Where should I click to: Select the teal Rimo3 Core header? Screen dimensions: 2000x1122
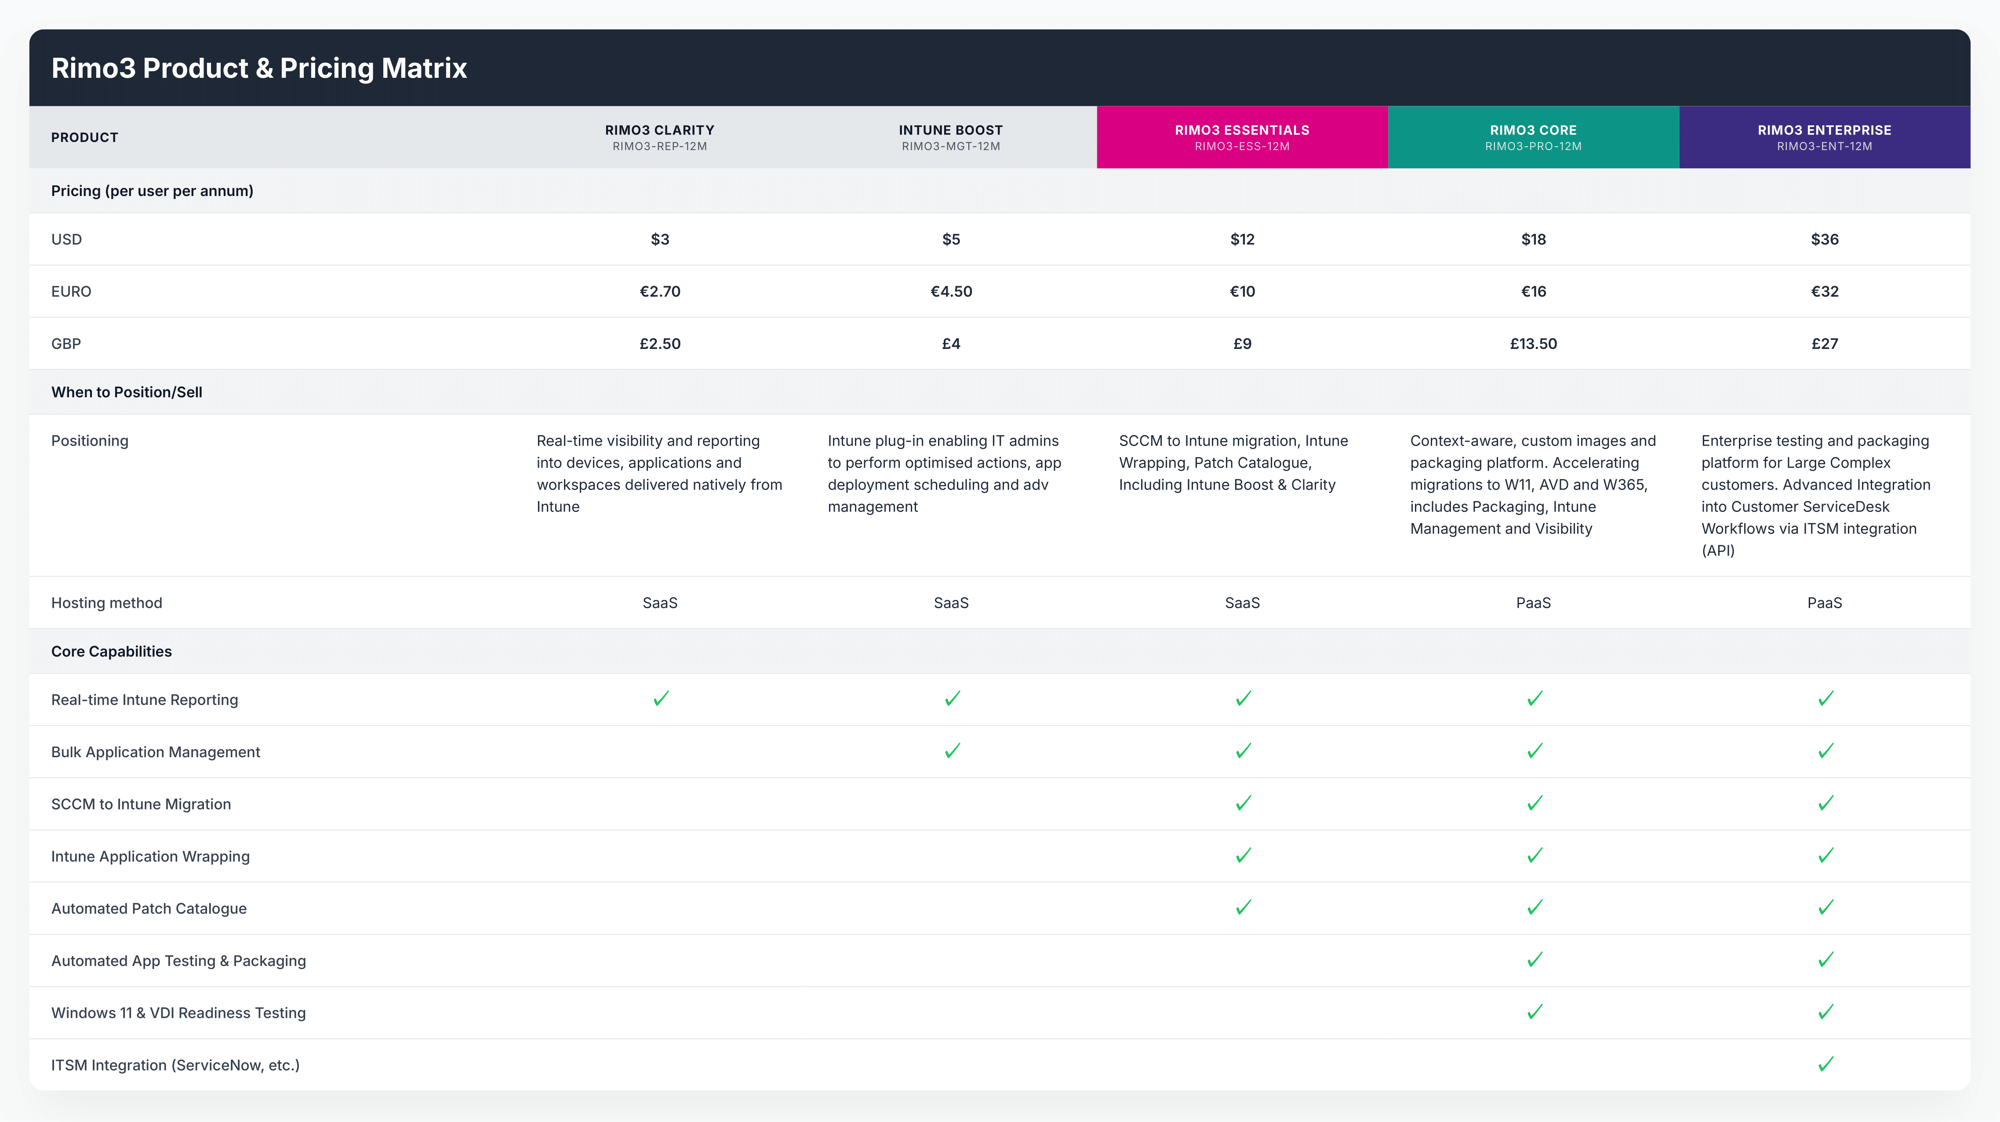point(1533,138)
